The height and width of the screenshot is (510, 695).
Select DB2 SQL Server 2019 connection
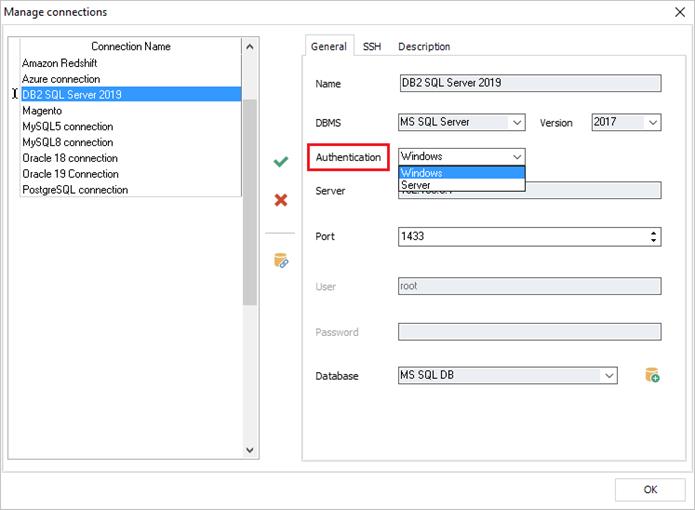click(x=131, y=94)
